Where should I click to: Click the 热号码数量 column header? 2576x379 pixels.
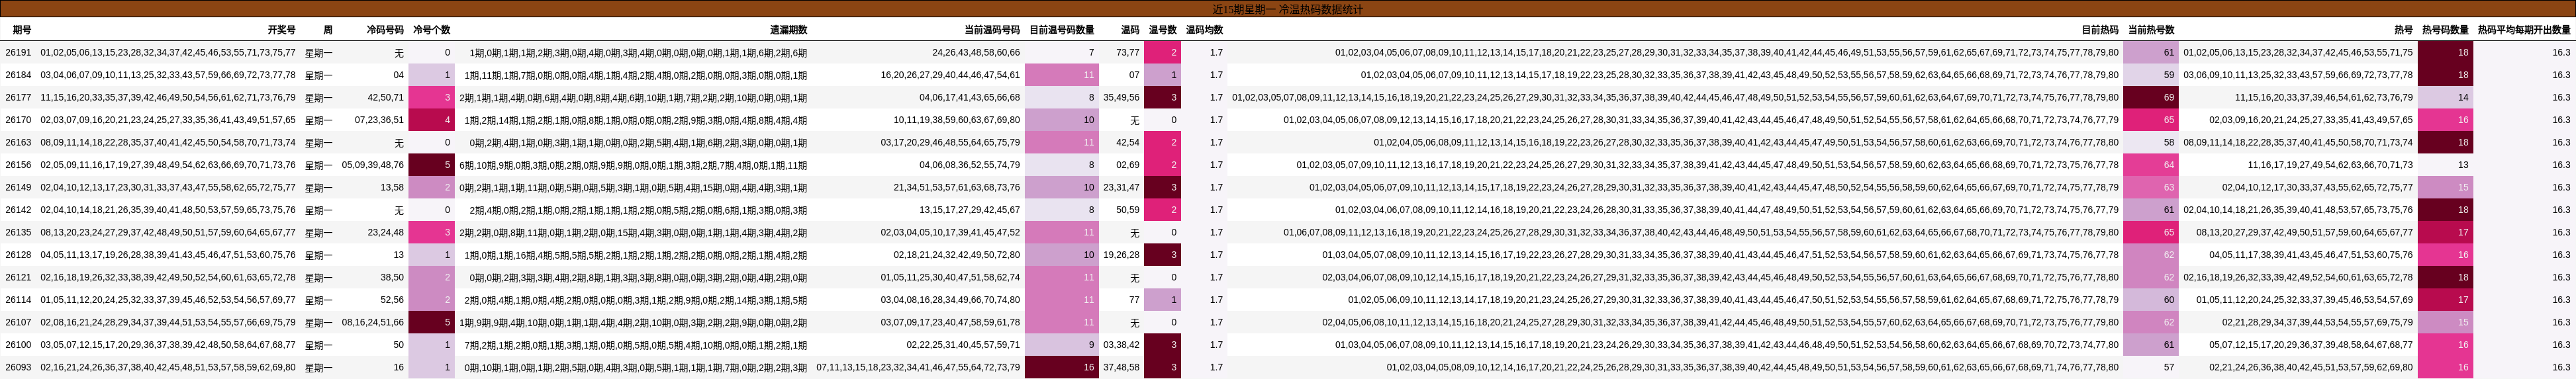click(2445, 30)
